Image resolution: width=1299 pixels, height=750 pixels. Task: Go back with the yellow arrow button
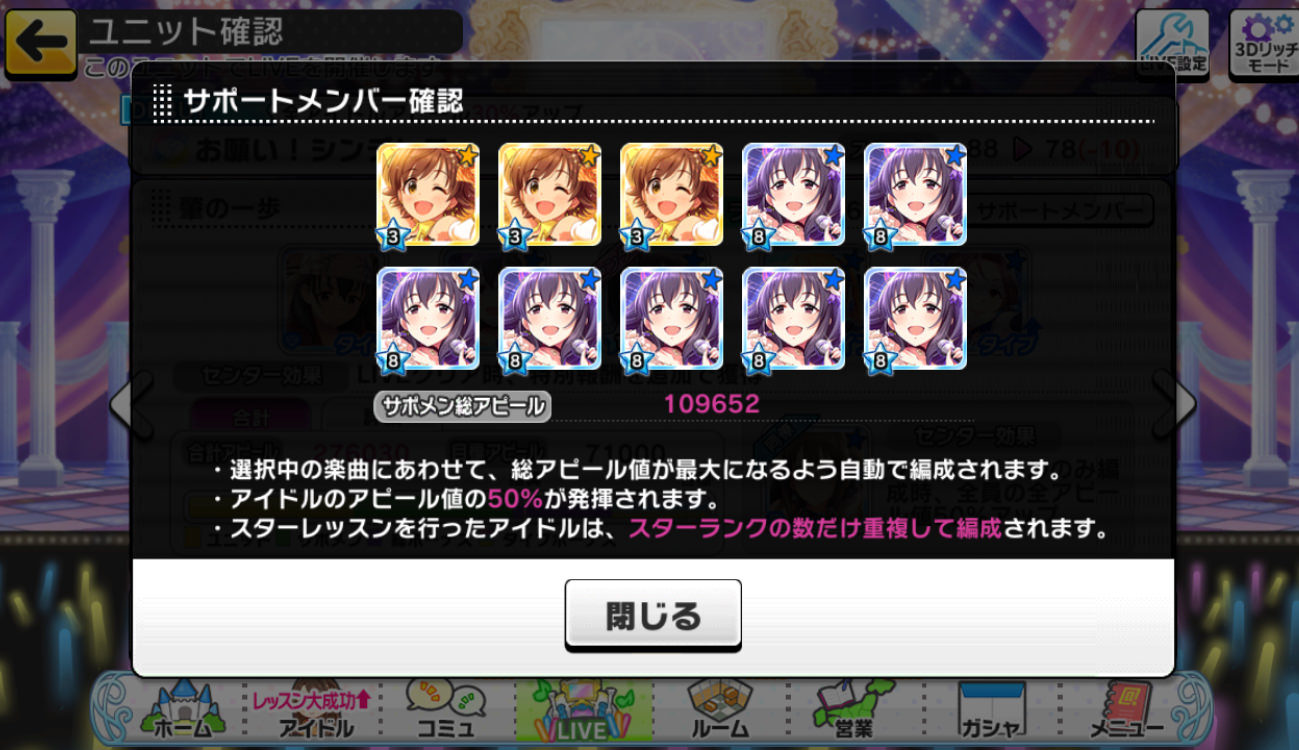(x=41, y=42)
